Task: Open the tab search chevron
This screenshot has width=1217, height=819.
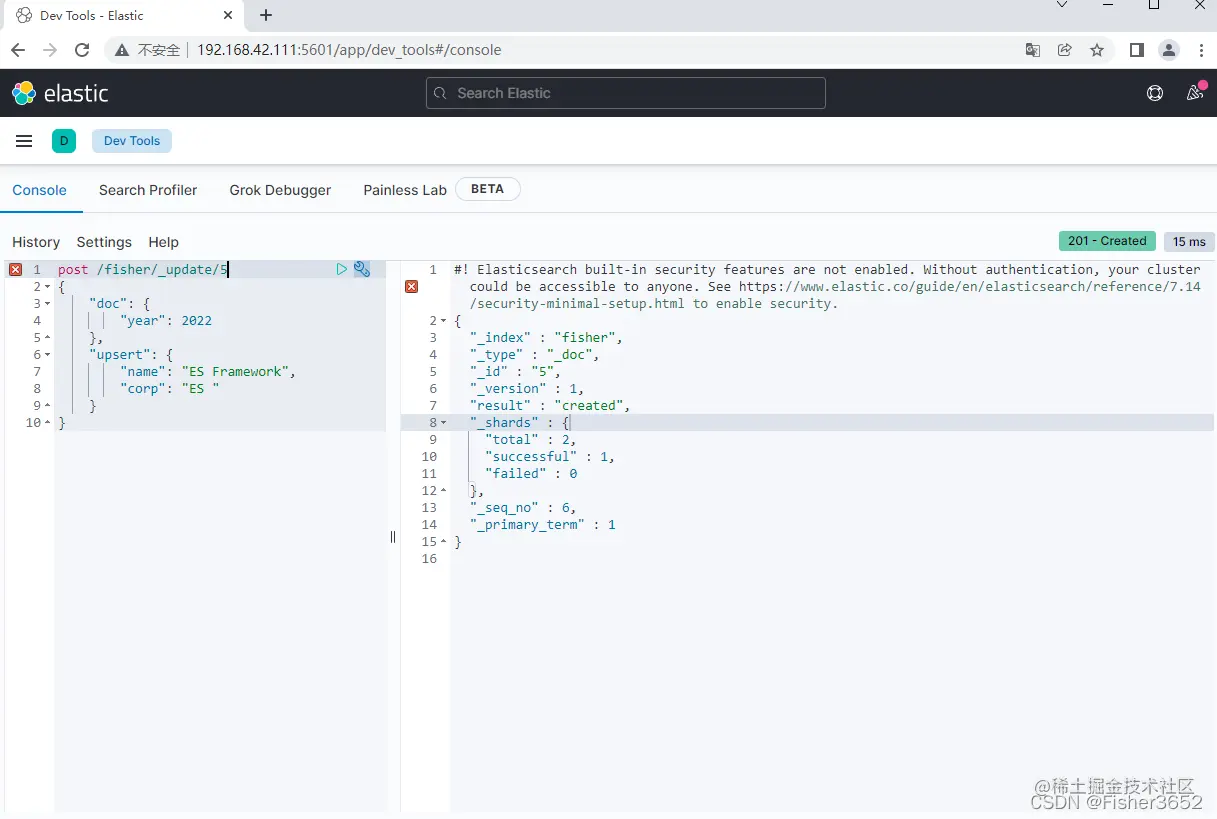Action: click(1062, 5)
